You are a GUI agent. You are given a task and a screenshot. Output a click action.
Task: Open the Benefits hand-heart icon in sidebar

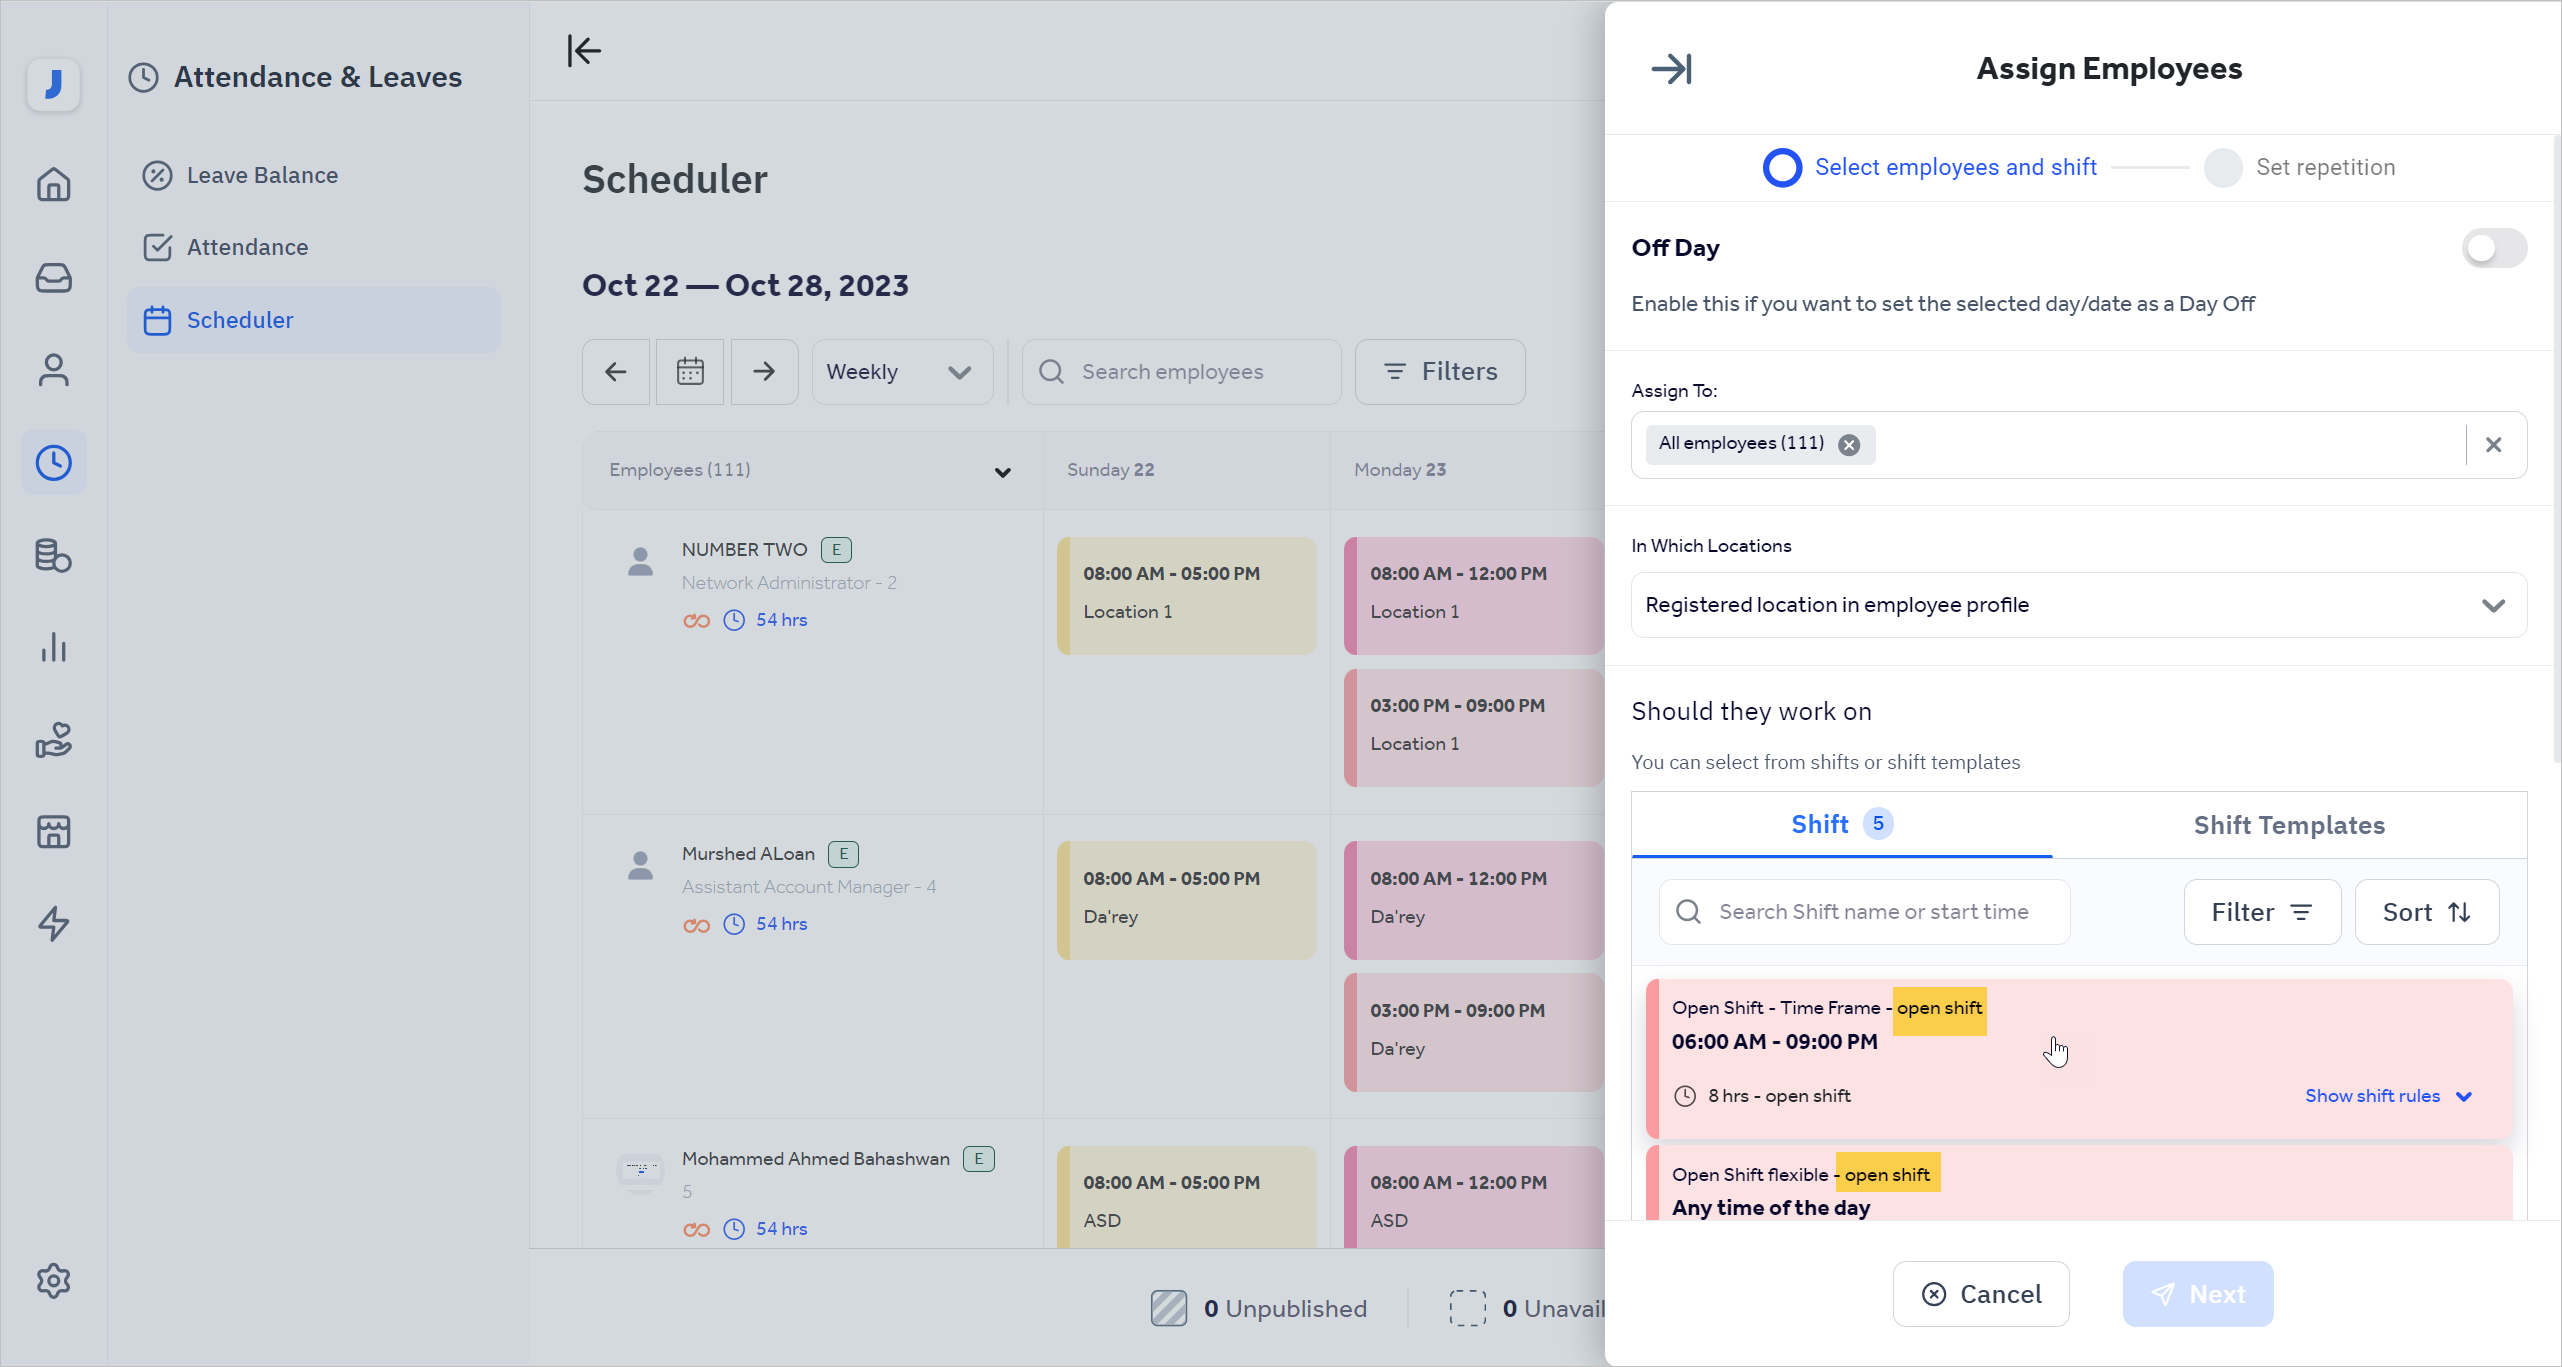coord(53,740)
